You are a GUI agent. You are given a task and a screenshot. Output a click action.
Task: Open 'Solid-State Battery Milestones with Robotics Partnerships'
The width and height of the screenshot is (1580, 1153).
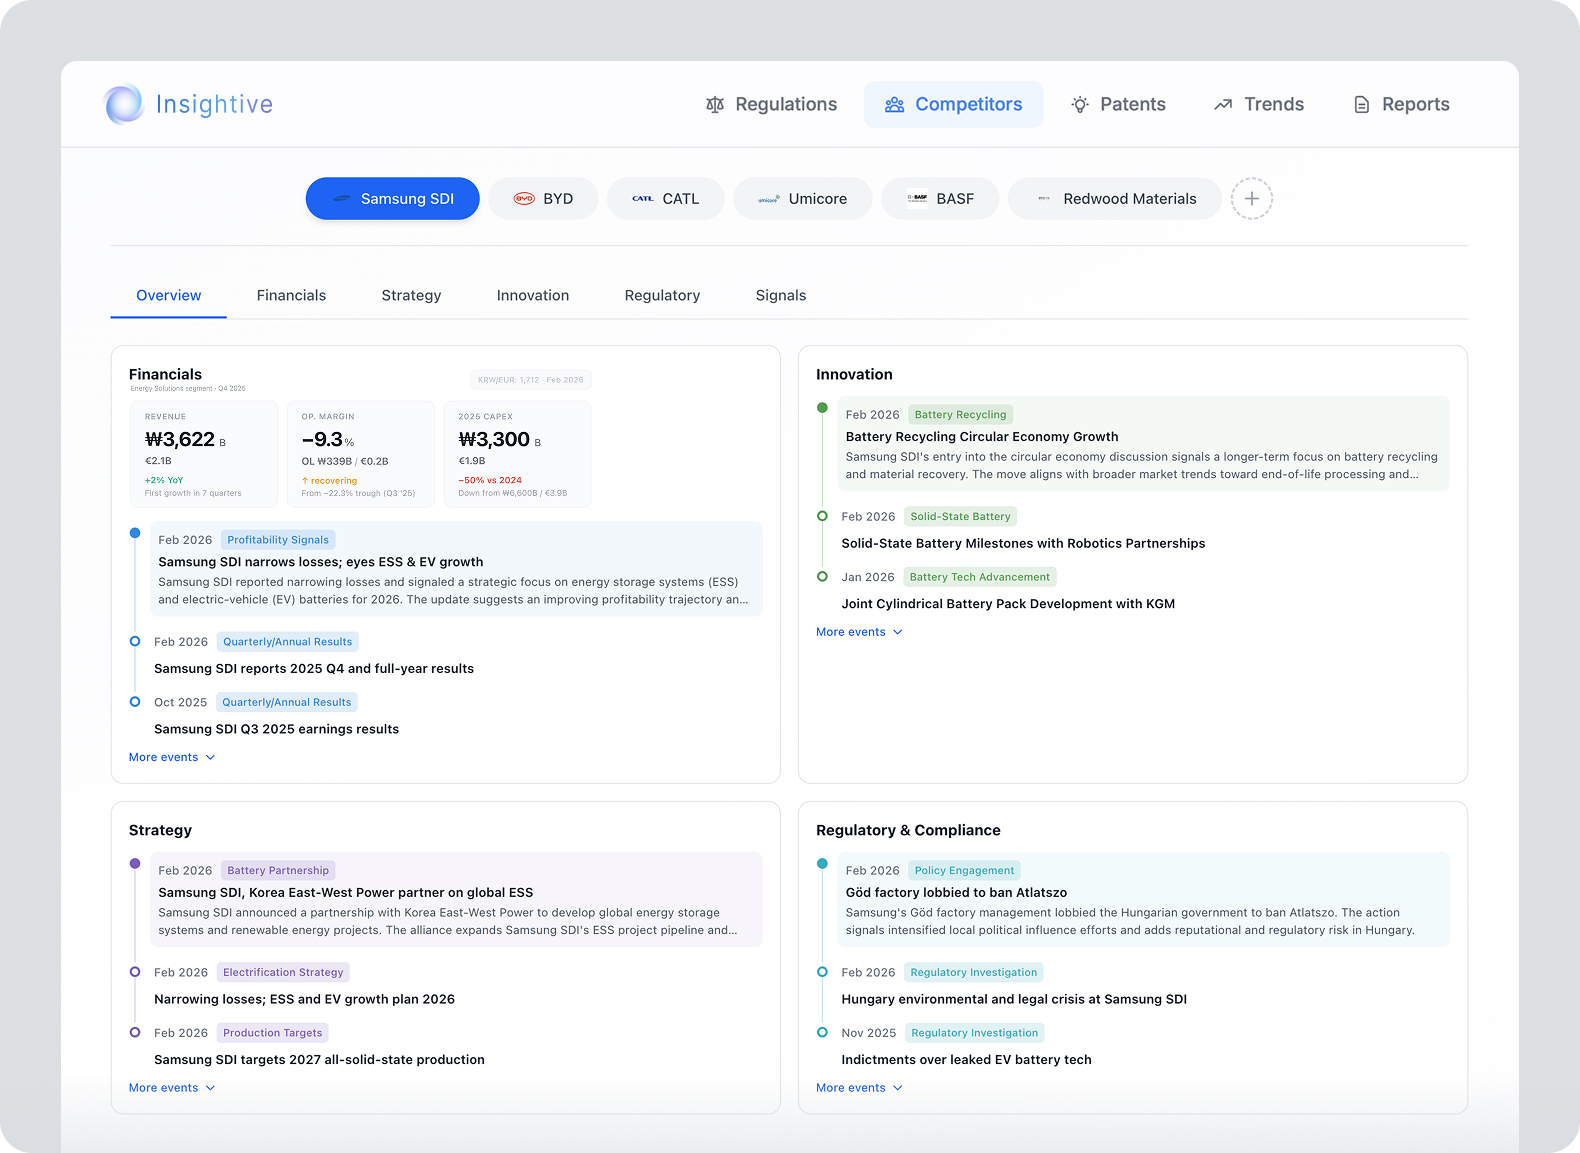click(x=1023, y=544)
